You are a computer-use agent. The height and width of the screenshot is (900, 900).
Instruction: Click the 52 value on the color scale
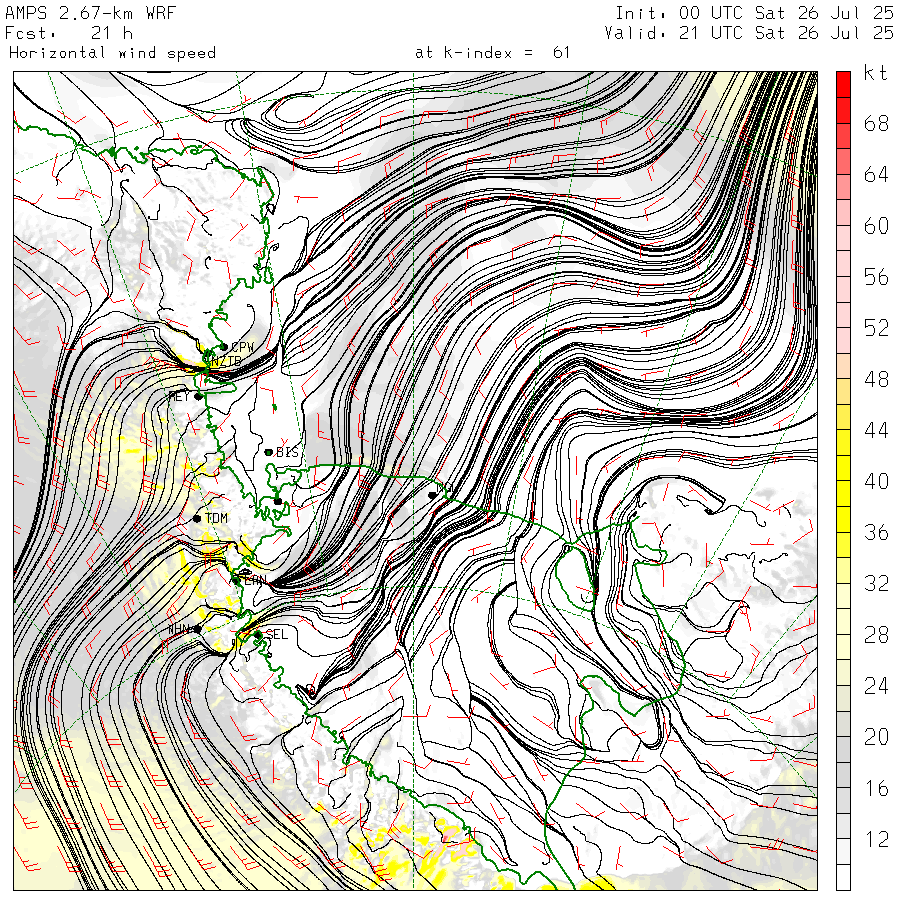tap(876, 328)
